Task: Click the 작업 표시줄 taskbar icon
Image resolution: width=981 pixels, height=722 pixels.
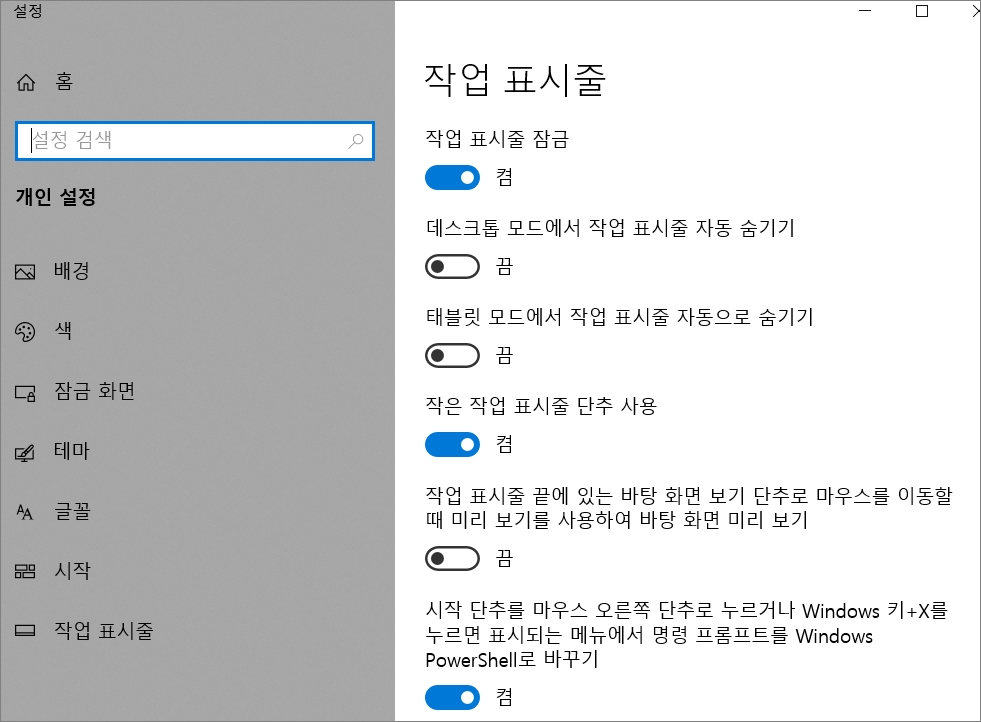Action: pyautogui.click(x=25, y=631)
